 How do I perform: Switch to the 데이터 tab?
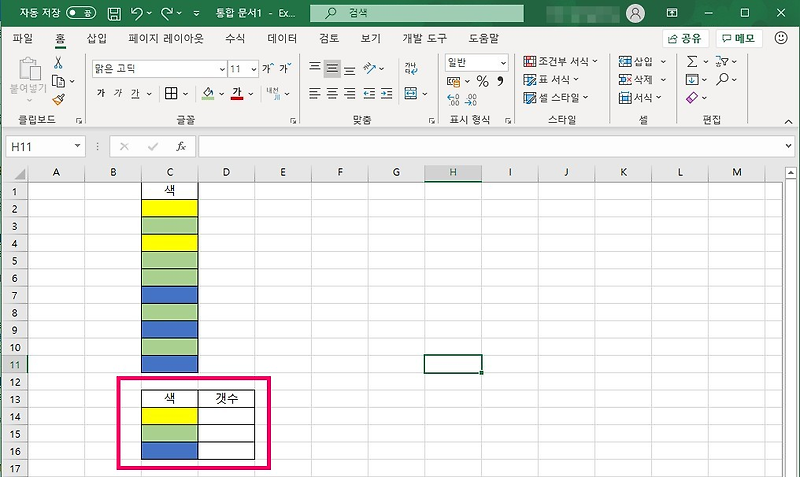click(x=282, y=38)
